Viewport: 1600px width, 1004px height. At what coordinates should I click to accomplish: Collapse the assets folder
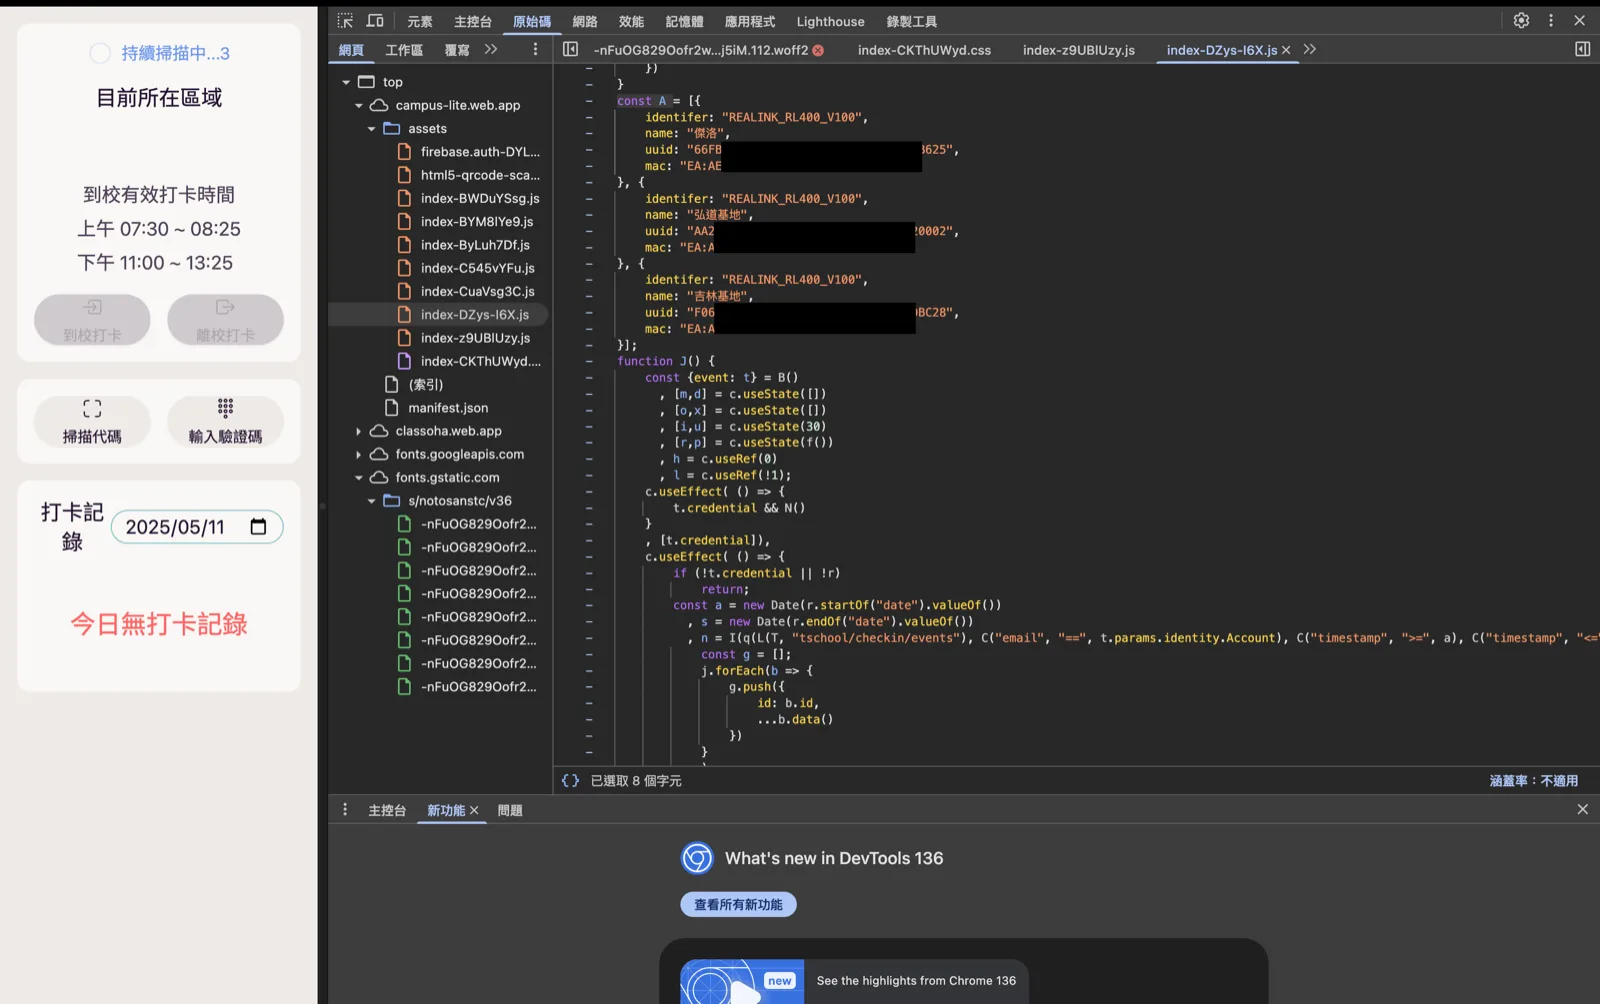point(371,129)
